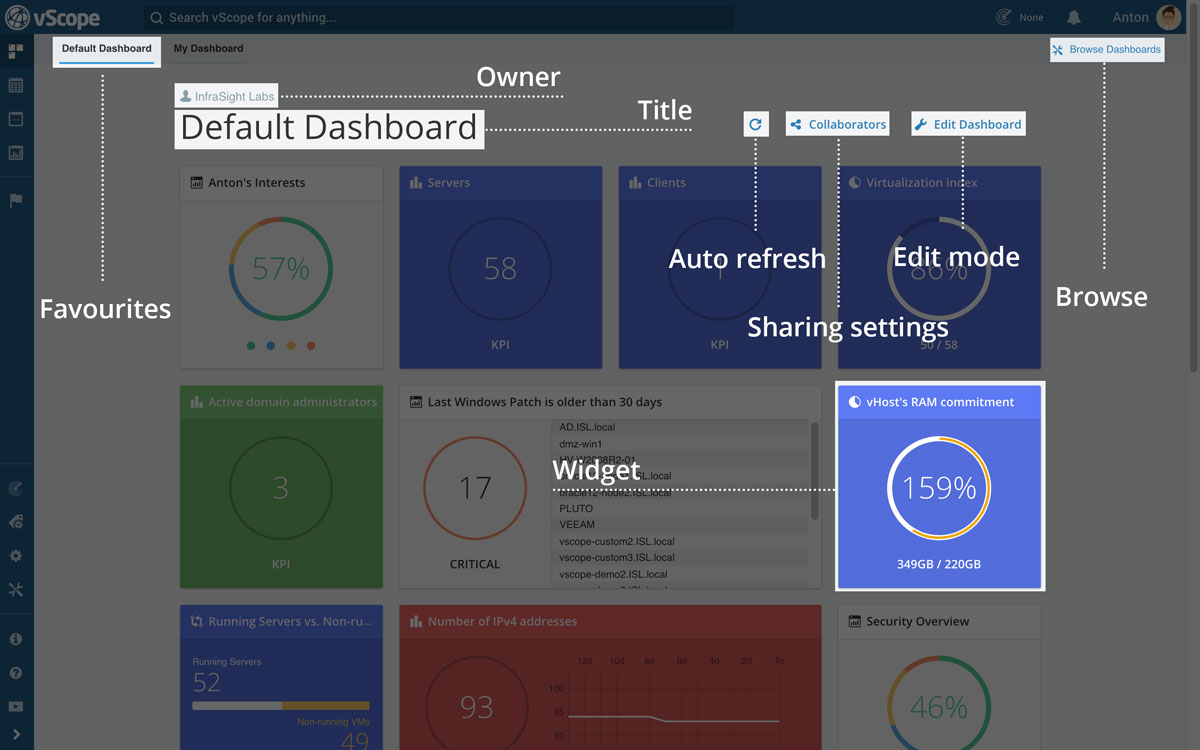
Task: Click the table icon beside Last Windows Patch
Action: tap(416, 402)
